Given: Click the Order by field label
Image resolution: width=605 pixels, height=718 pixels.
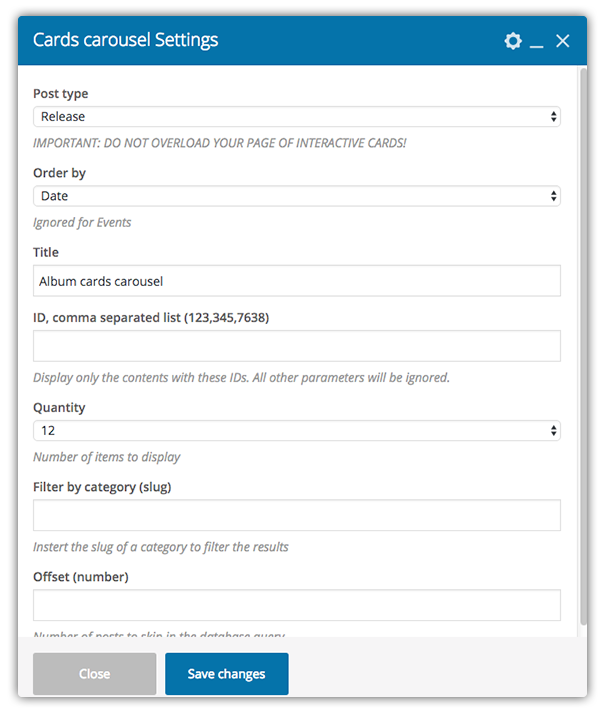Looking at the screenshot, I should [x=60, y=173].
